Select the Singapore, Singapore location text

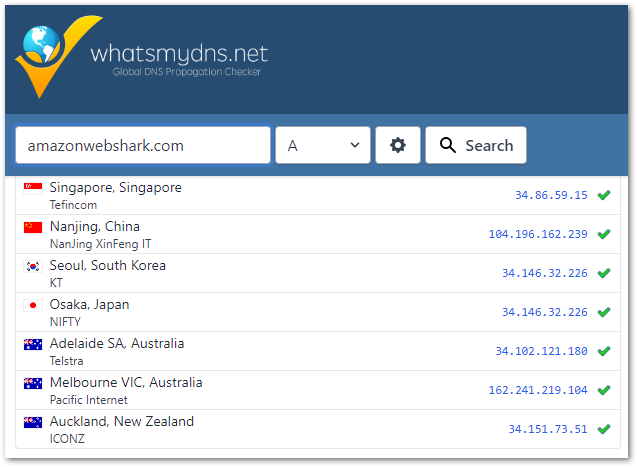coord(116,188)
